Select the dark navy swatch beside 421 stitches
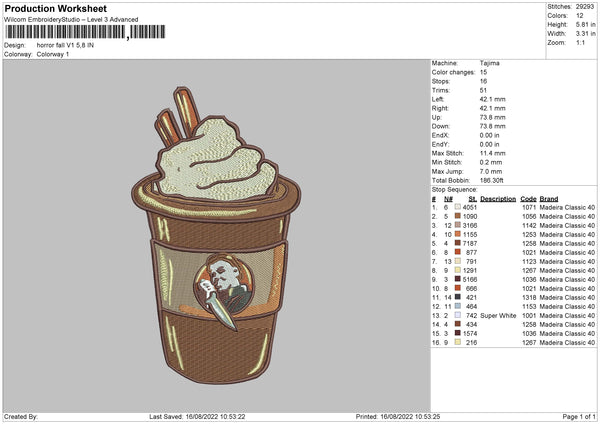The image size is (600, 424). tap(458, 297)
